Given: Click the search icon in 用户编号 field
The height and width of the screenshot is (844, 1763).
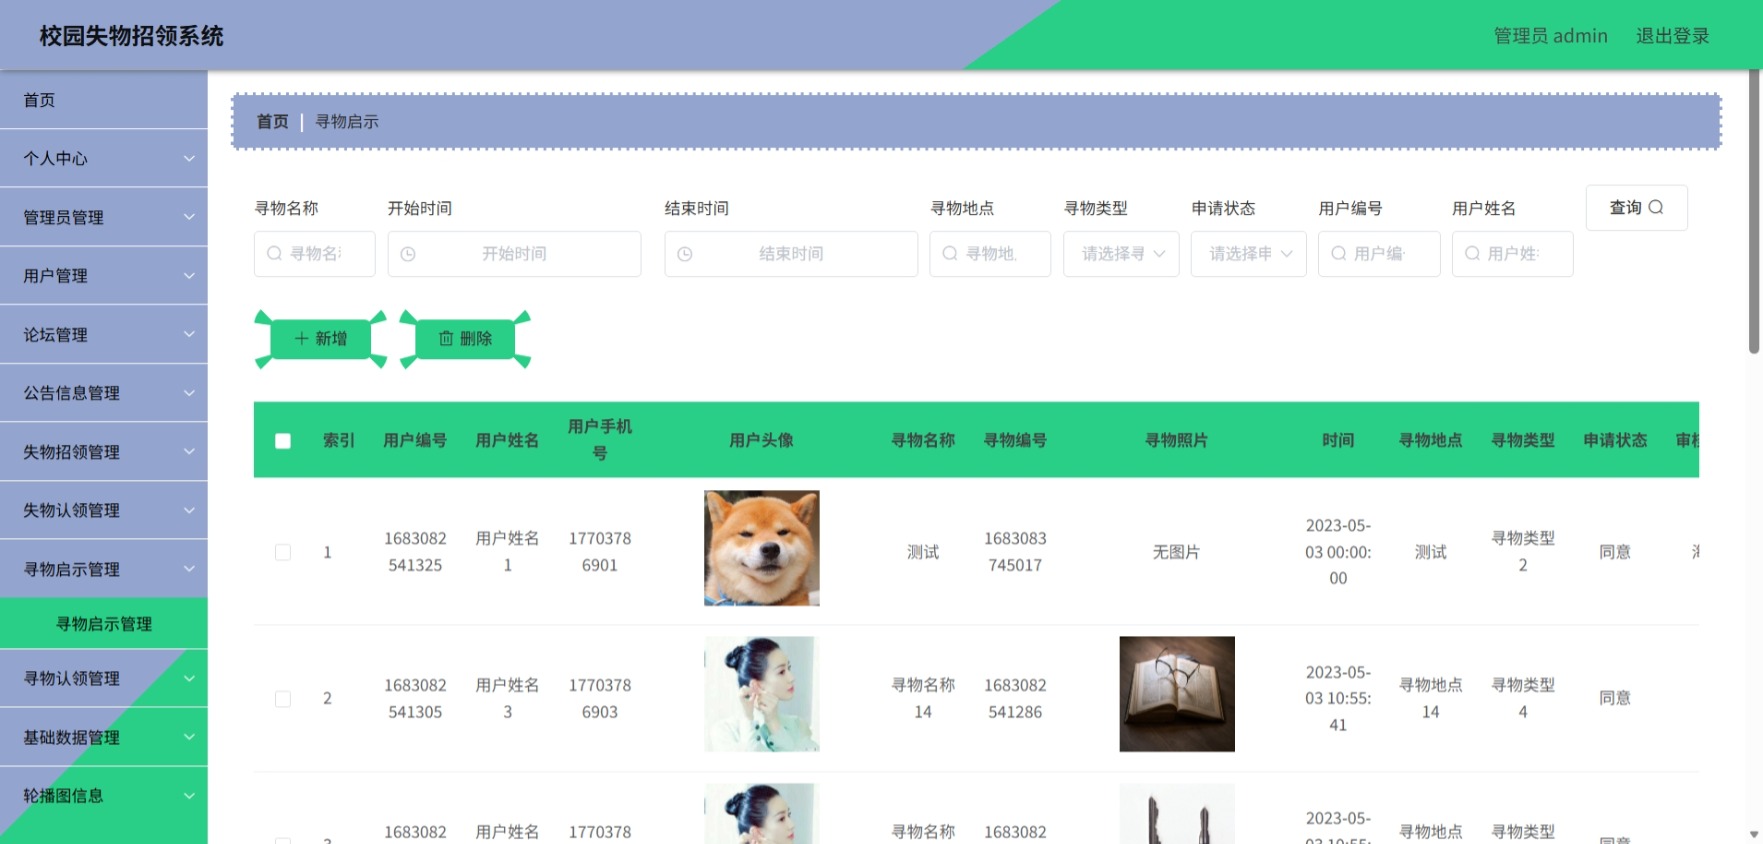Looking at the screenshot, I should click(x=1338, y=254).
